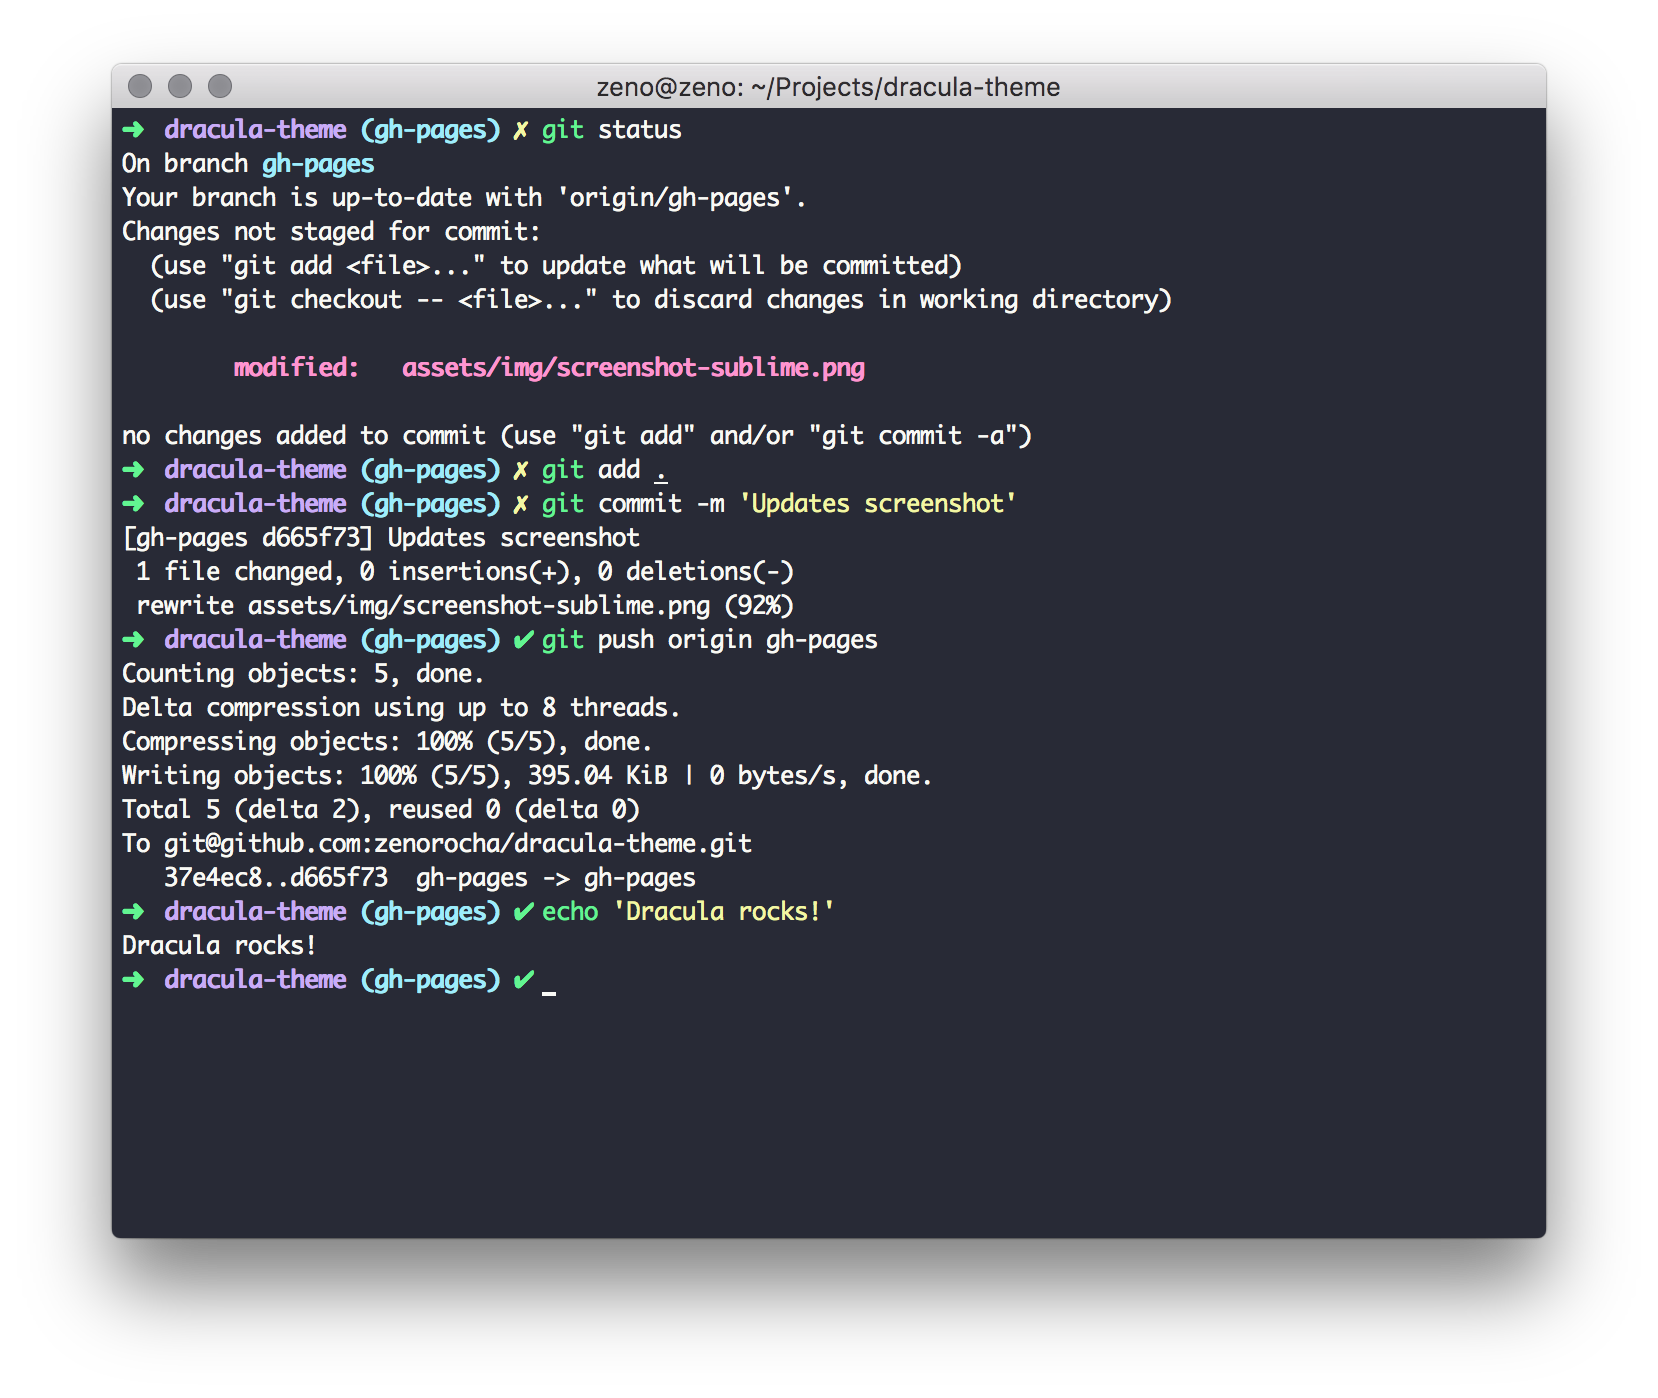Click the purple dracula-theme name in the prompt
This screenshot has width=1658, height=1398.
[255, 129]
